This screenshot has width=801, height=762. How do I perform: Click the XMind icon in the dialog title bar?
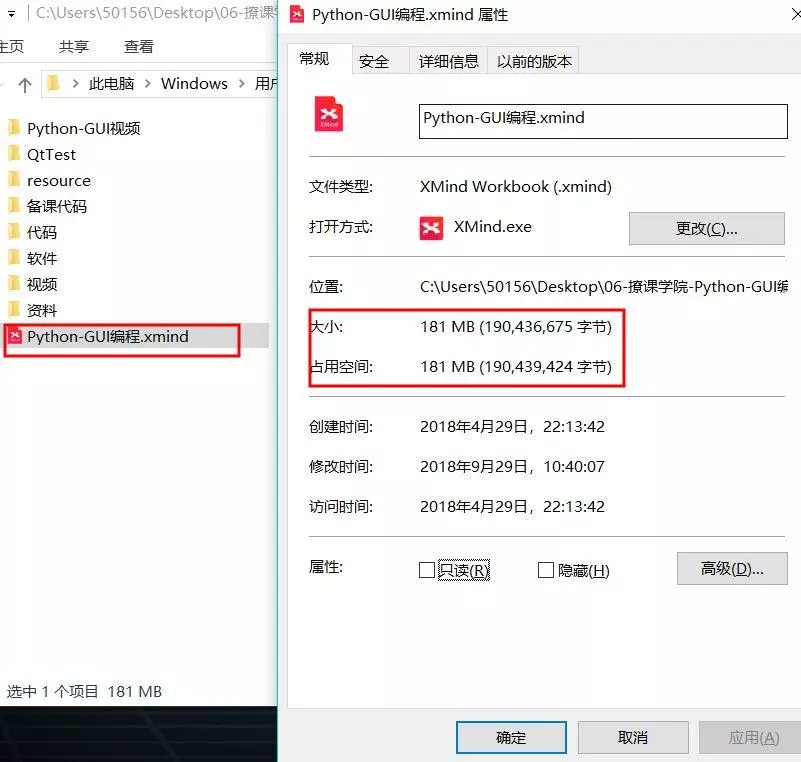tap(297, 14)
